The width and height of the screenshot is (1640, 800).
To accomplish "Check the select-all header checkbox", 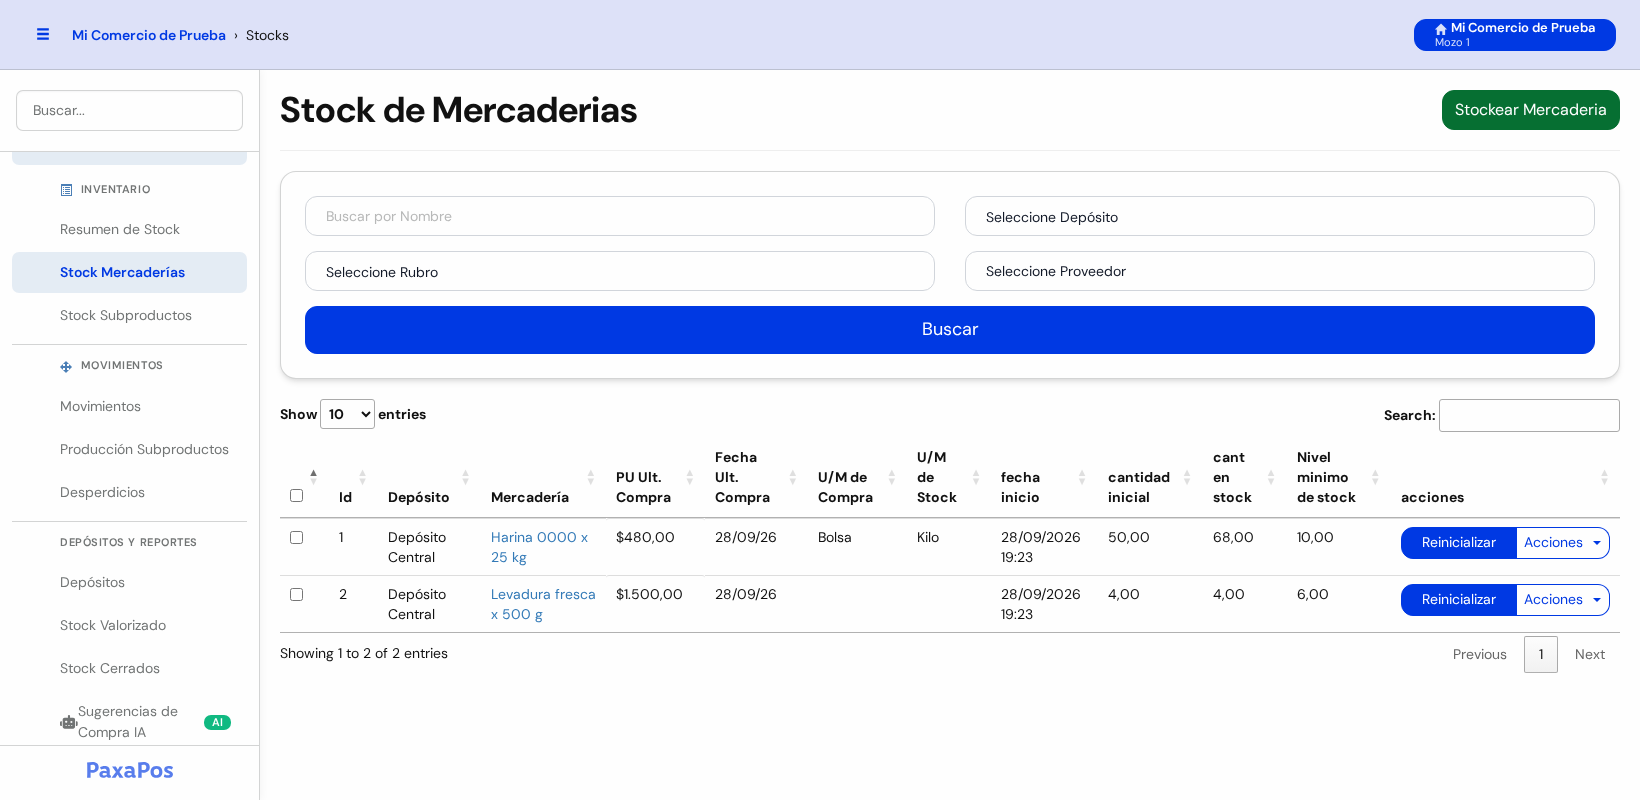I will pos(296,495).
